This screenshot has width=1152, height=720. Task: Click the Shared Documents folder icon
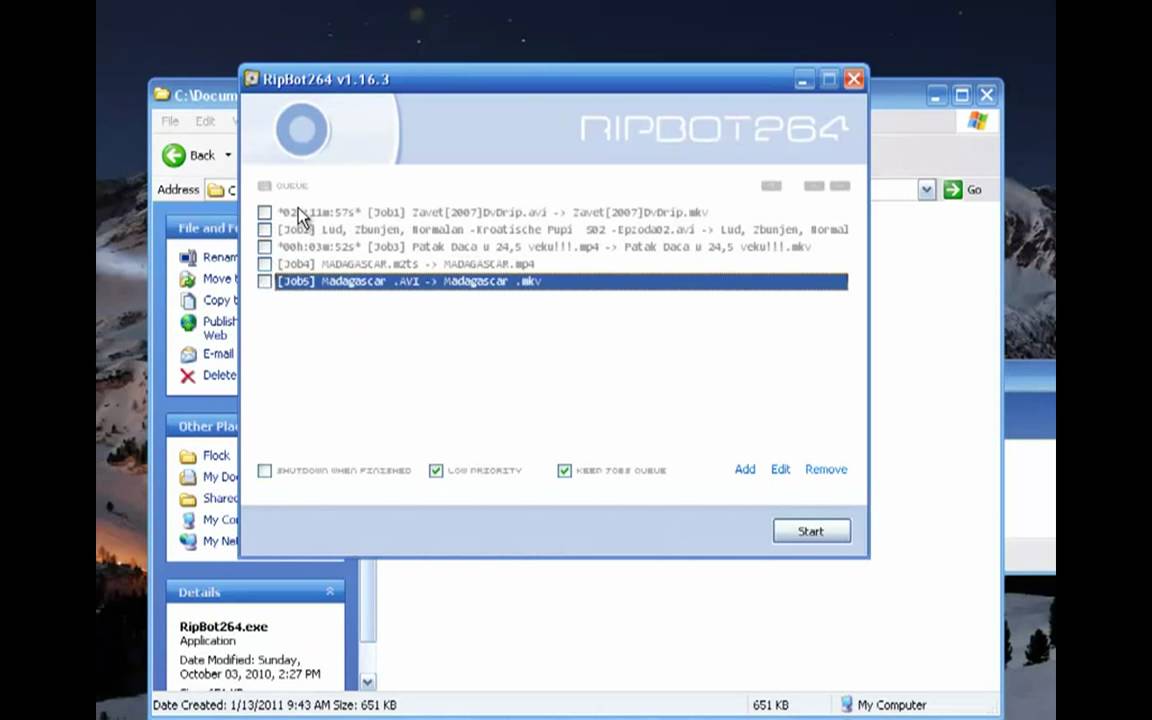click(x=188, y=499)
